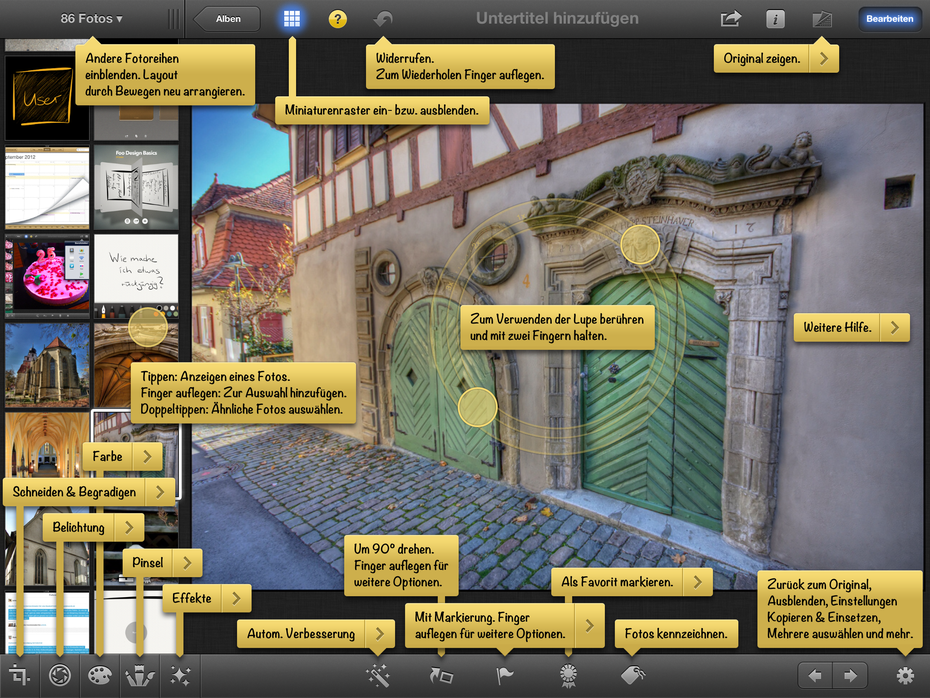The width and height of the screenshot is (930, 698).
Task: Open the settings gear menu
Action: pyautogui.click(x=905, y=676)
